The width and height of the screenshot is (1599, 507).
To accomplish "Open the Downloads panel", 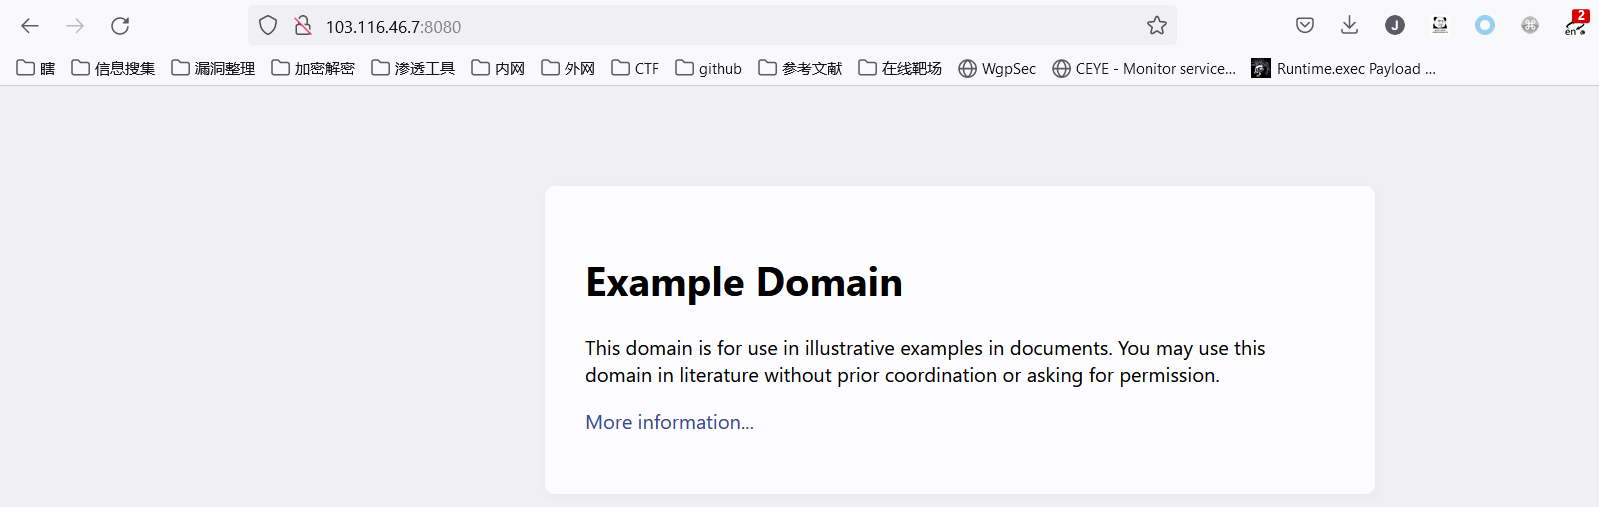I will point(1349,26).
